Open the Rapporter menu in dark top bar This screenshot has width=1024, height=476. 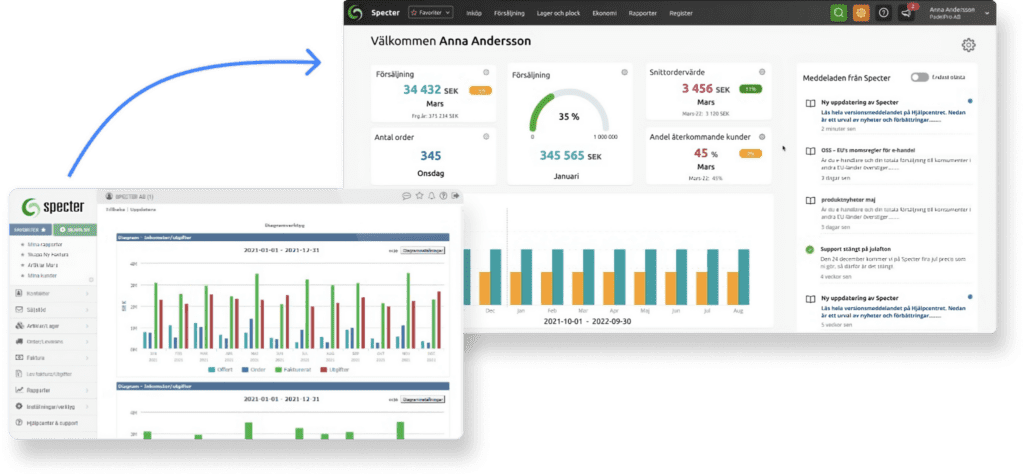642,13
